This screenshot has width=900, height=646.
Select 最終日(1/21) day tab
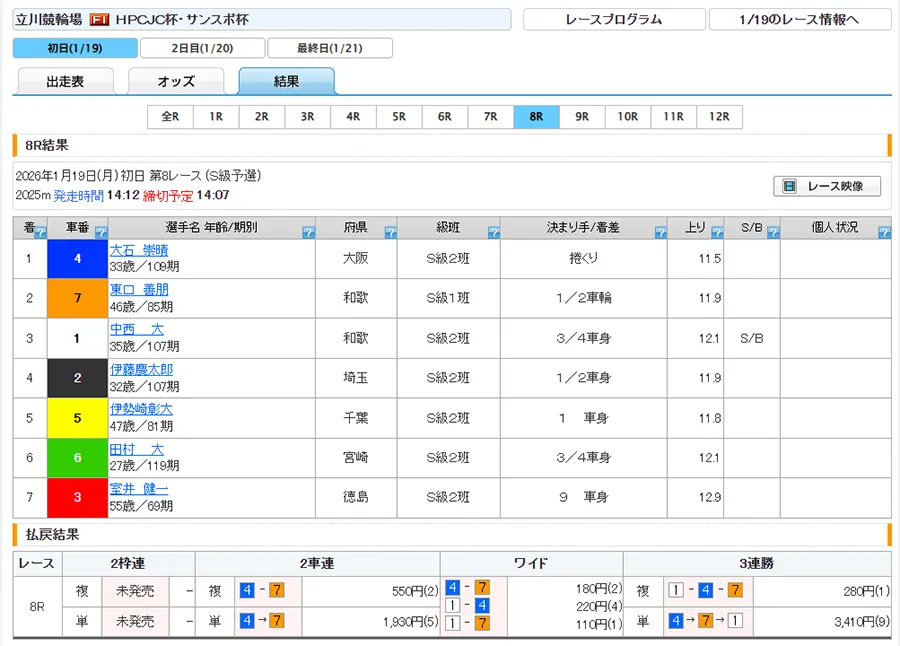329,48
